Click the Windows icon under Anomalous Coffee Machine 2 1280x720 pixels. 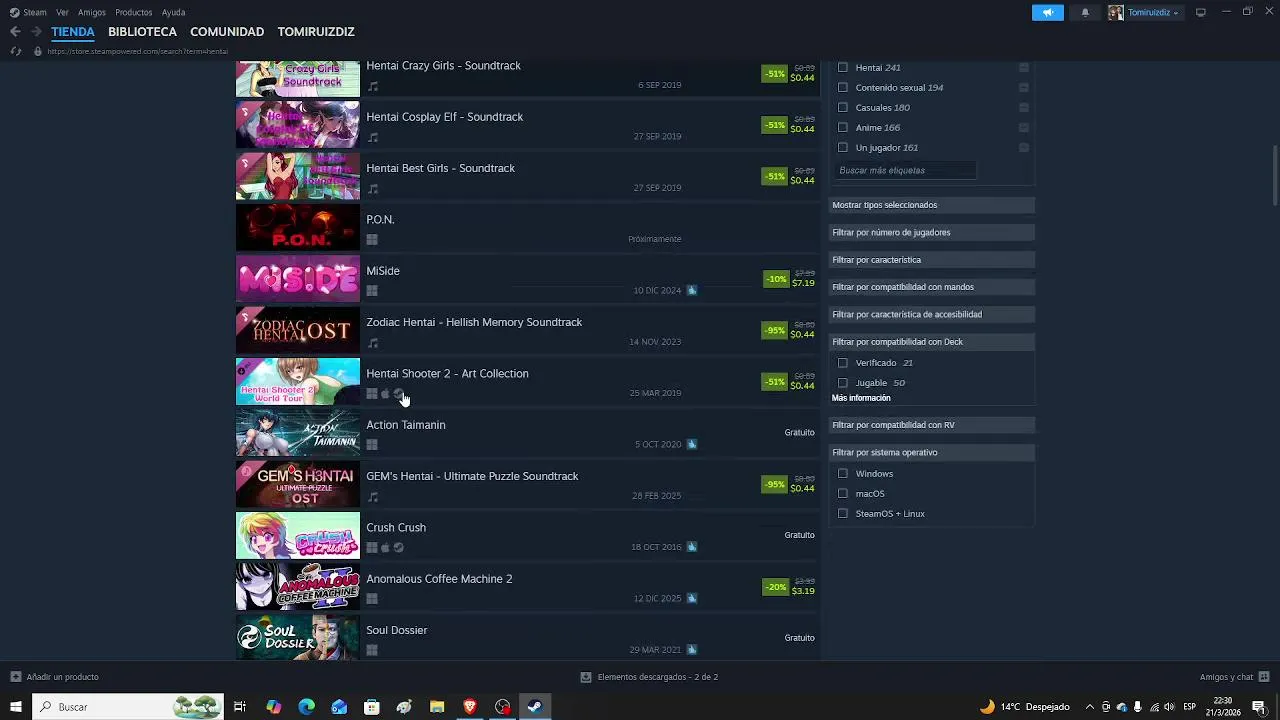pos(372,599)
